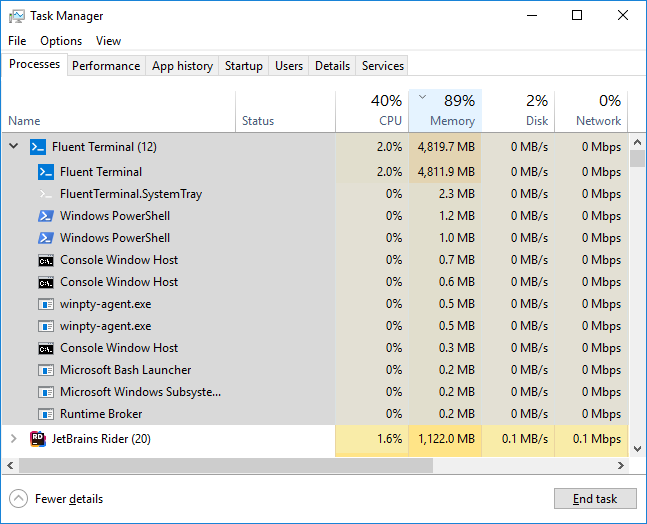
Task: Click the horizontal scrollbar right arrow
Action: (621, 466)
